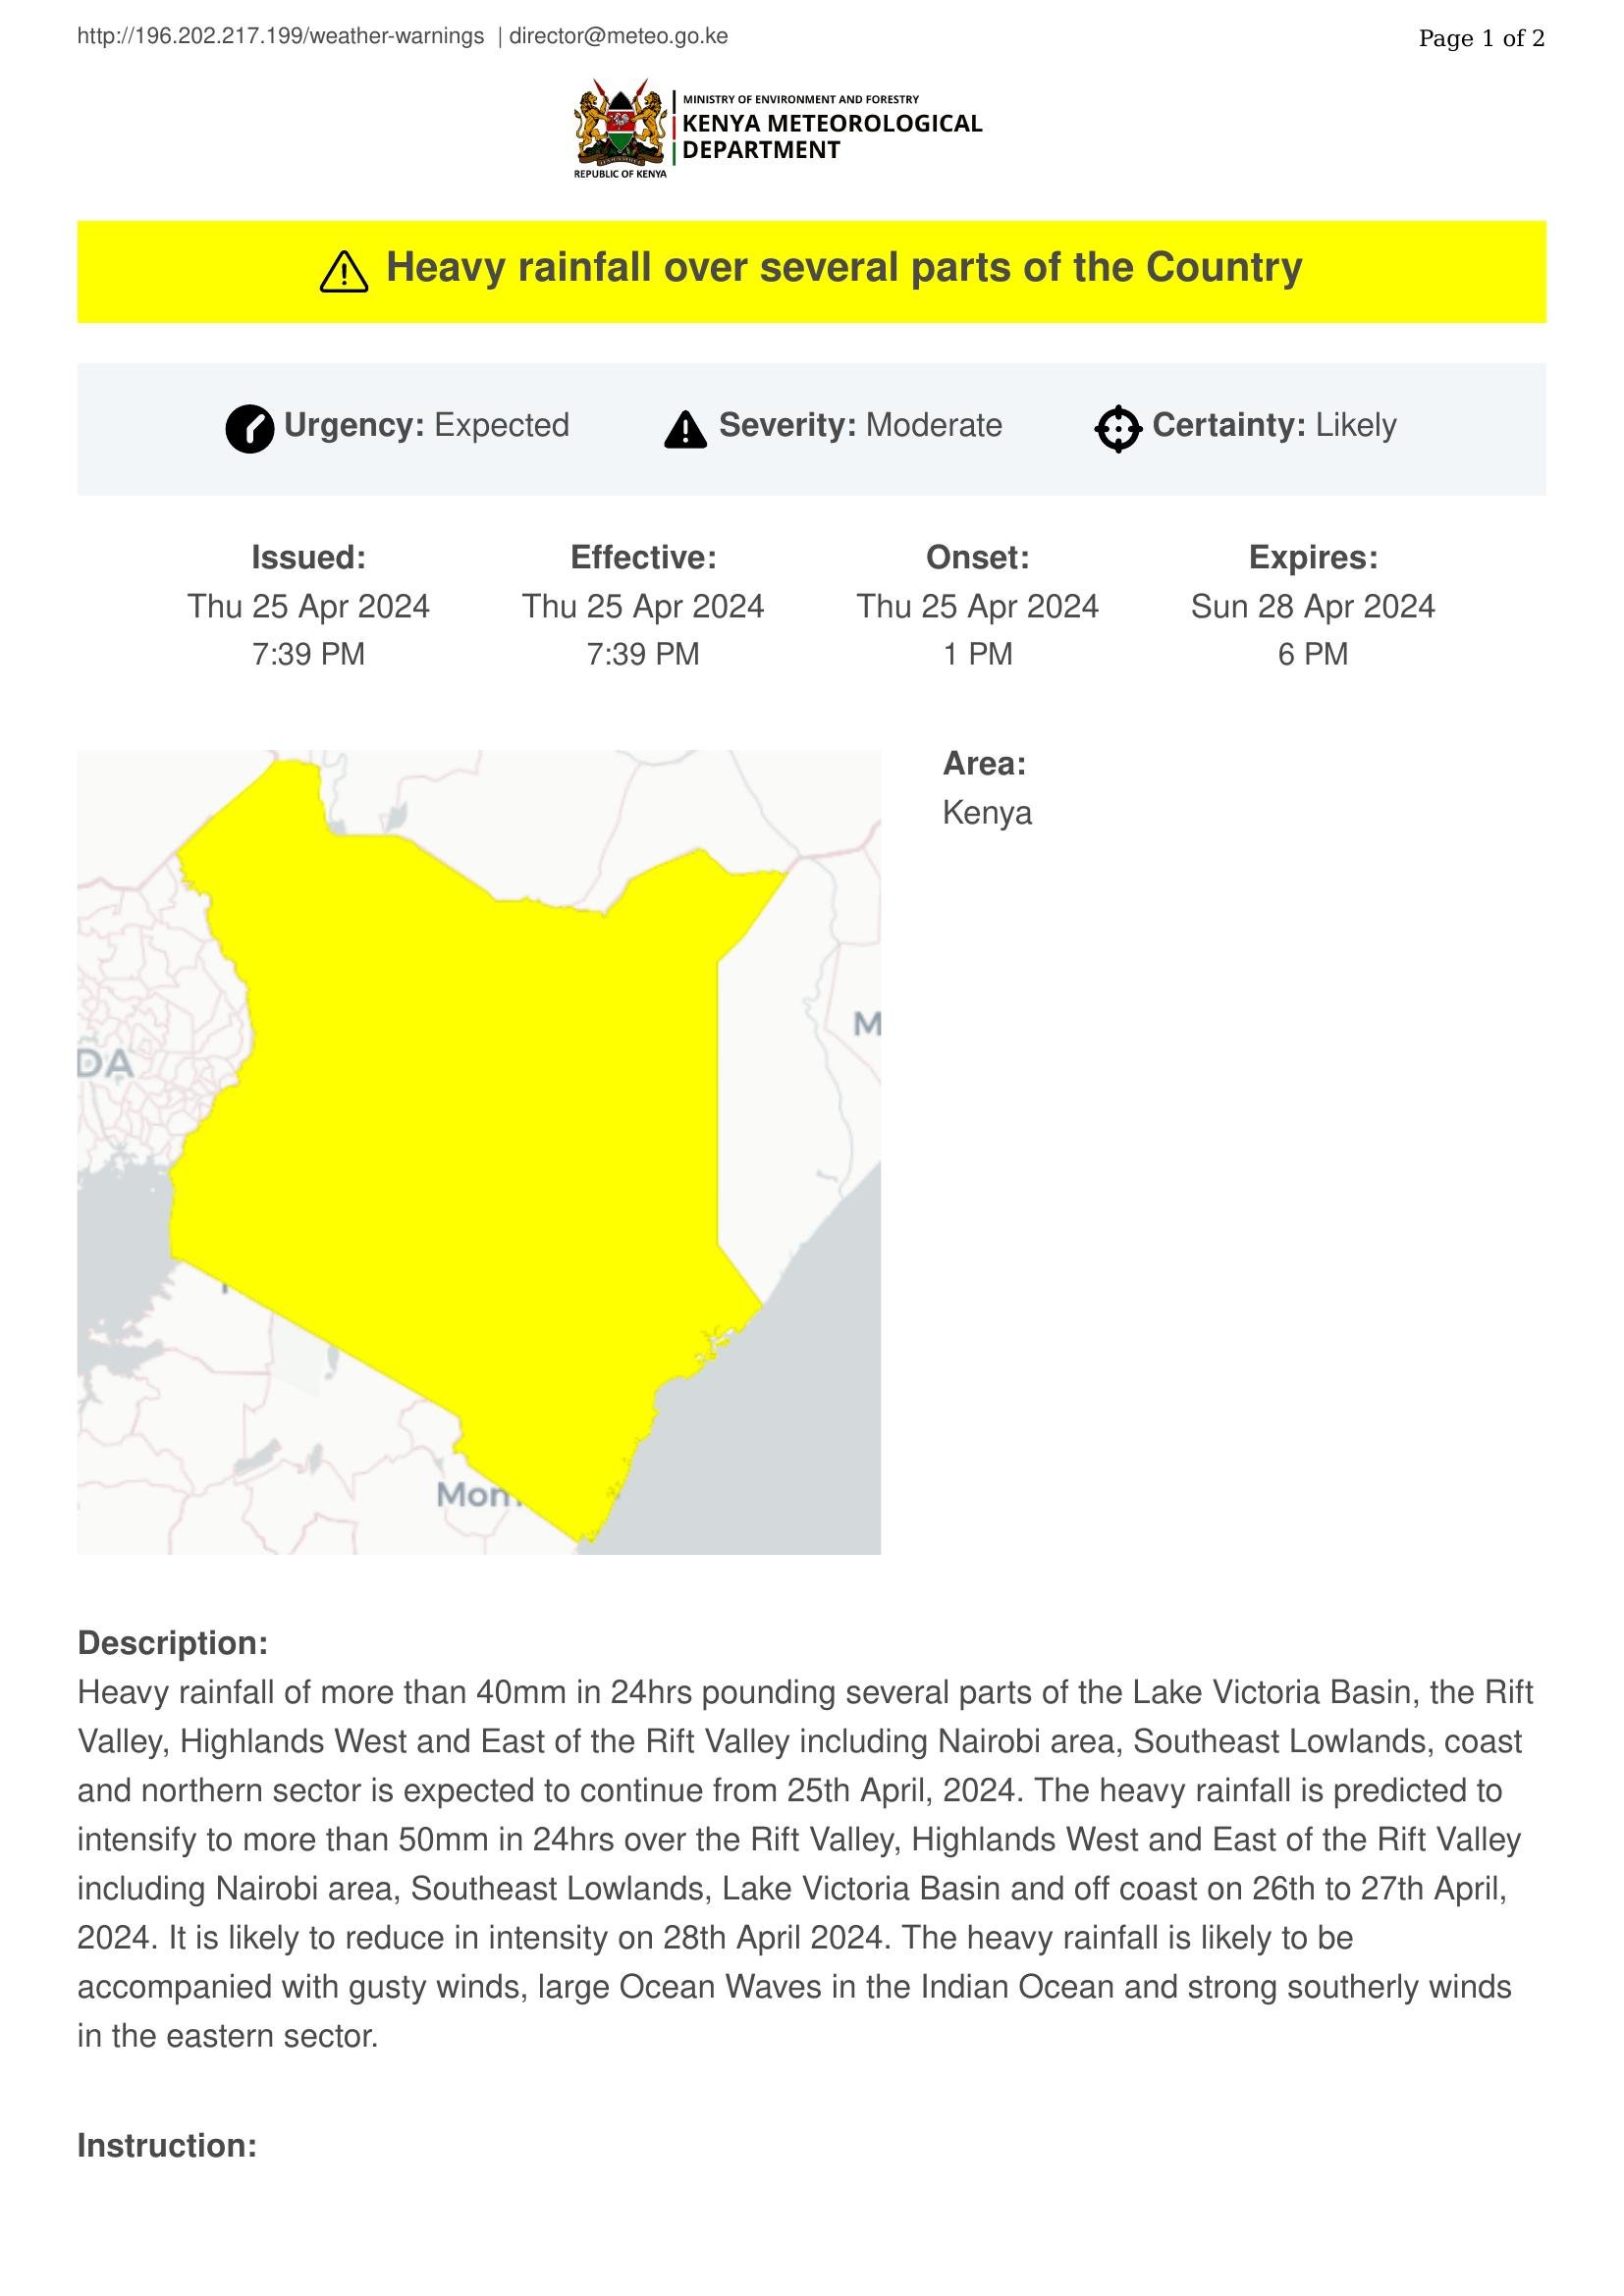Click the Kenya coat of arms logo
This screenshot has height=2296, width=1624.
pyautogui.click(x=620, y=128)
